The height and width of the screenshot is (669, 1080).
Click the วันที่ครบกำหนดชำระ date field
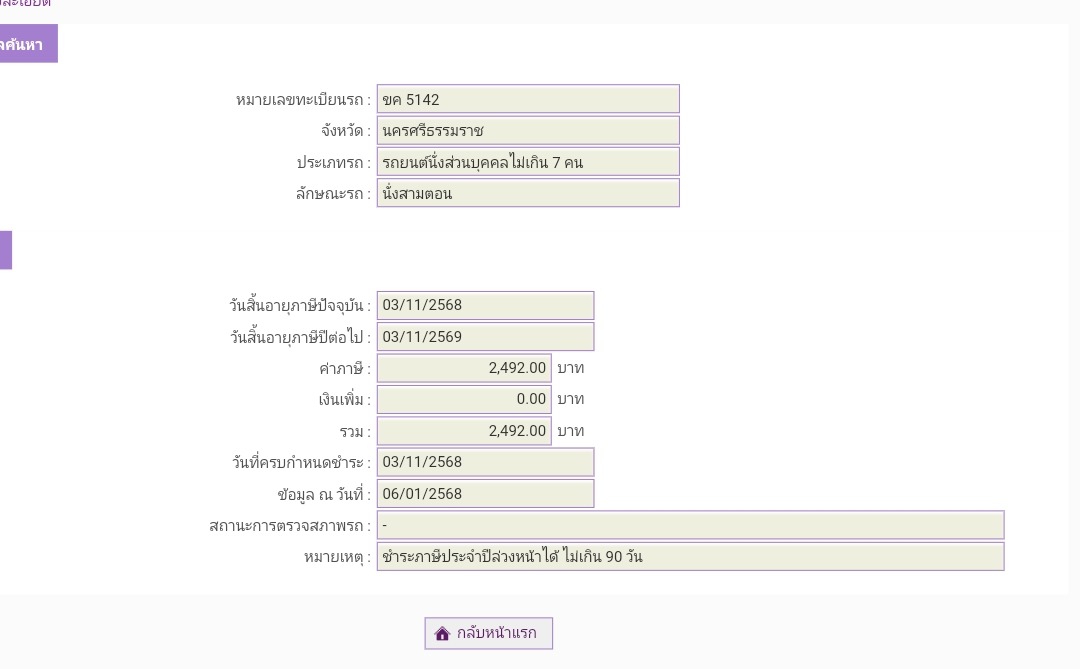pyautogui.click(x=485, y=462)
